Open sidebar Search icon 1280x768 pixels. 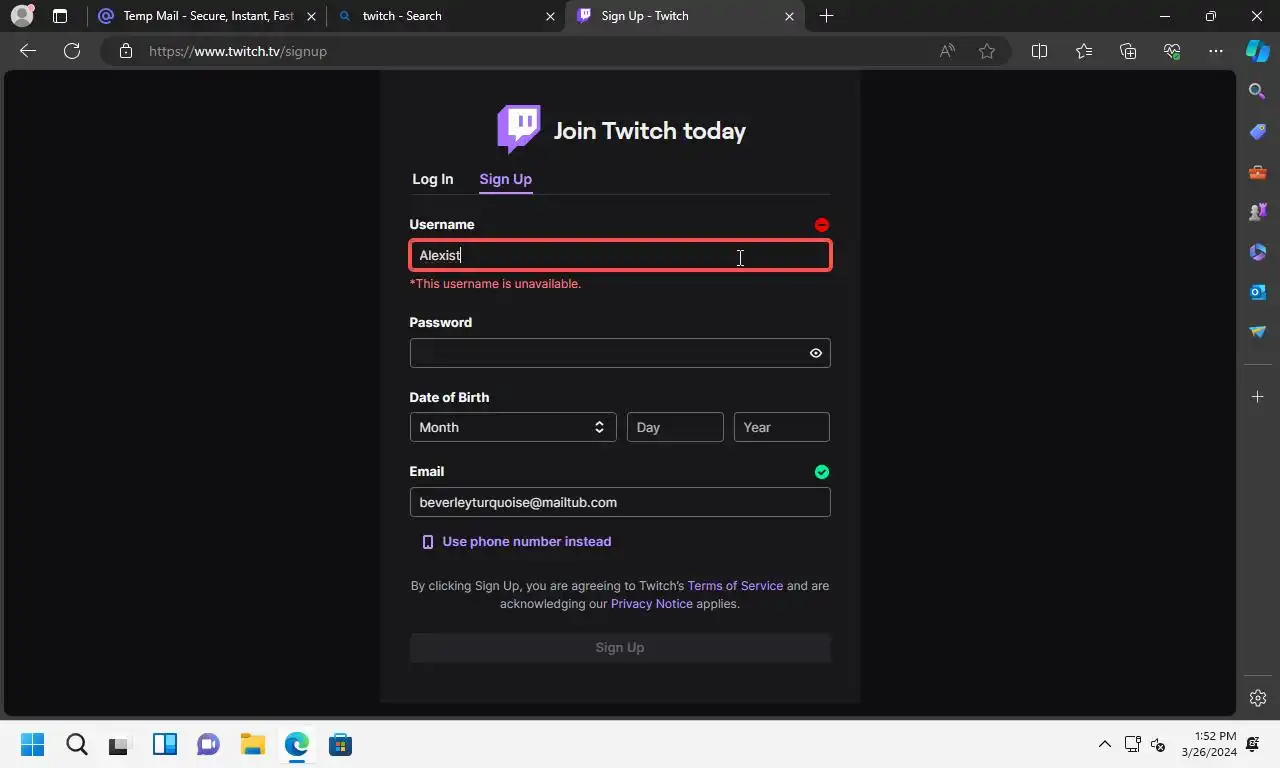point(1258,92)
